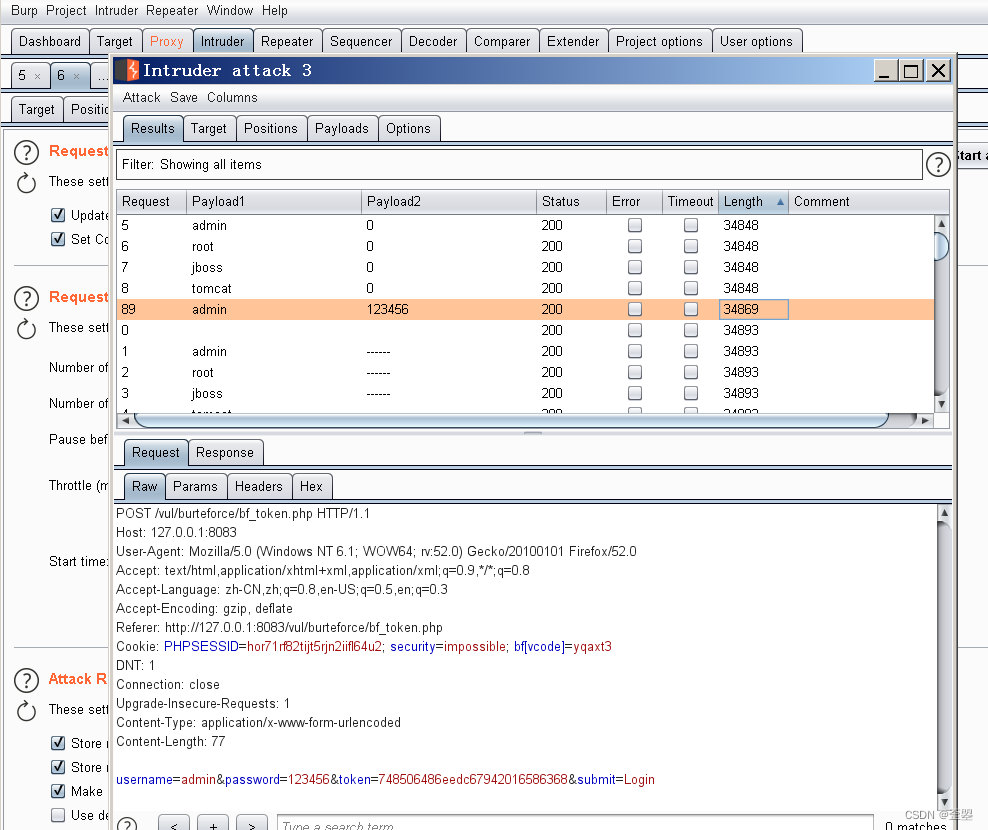Image resolution: width=988 pixels, height=830 pixels.
Task: Toggle Error checkbox for root request 6
Action: (635, 246)
